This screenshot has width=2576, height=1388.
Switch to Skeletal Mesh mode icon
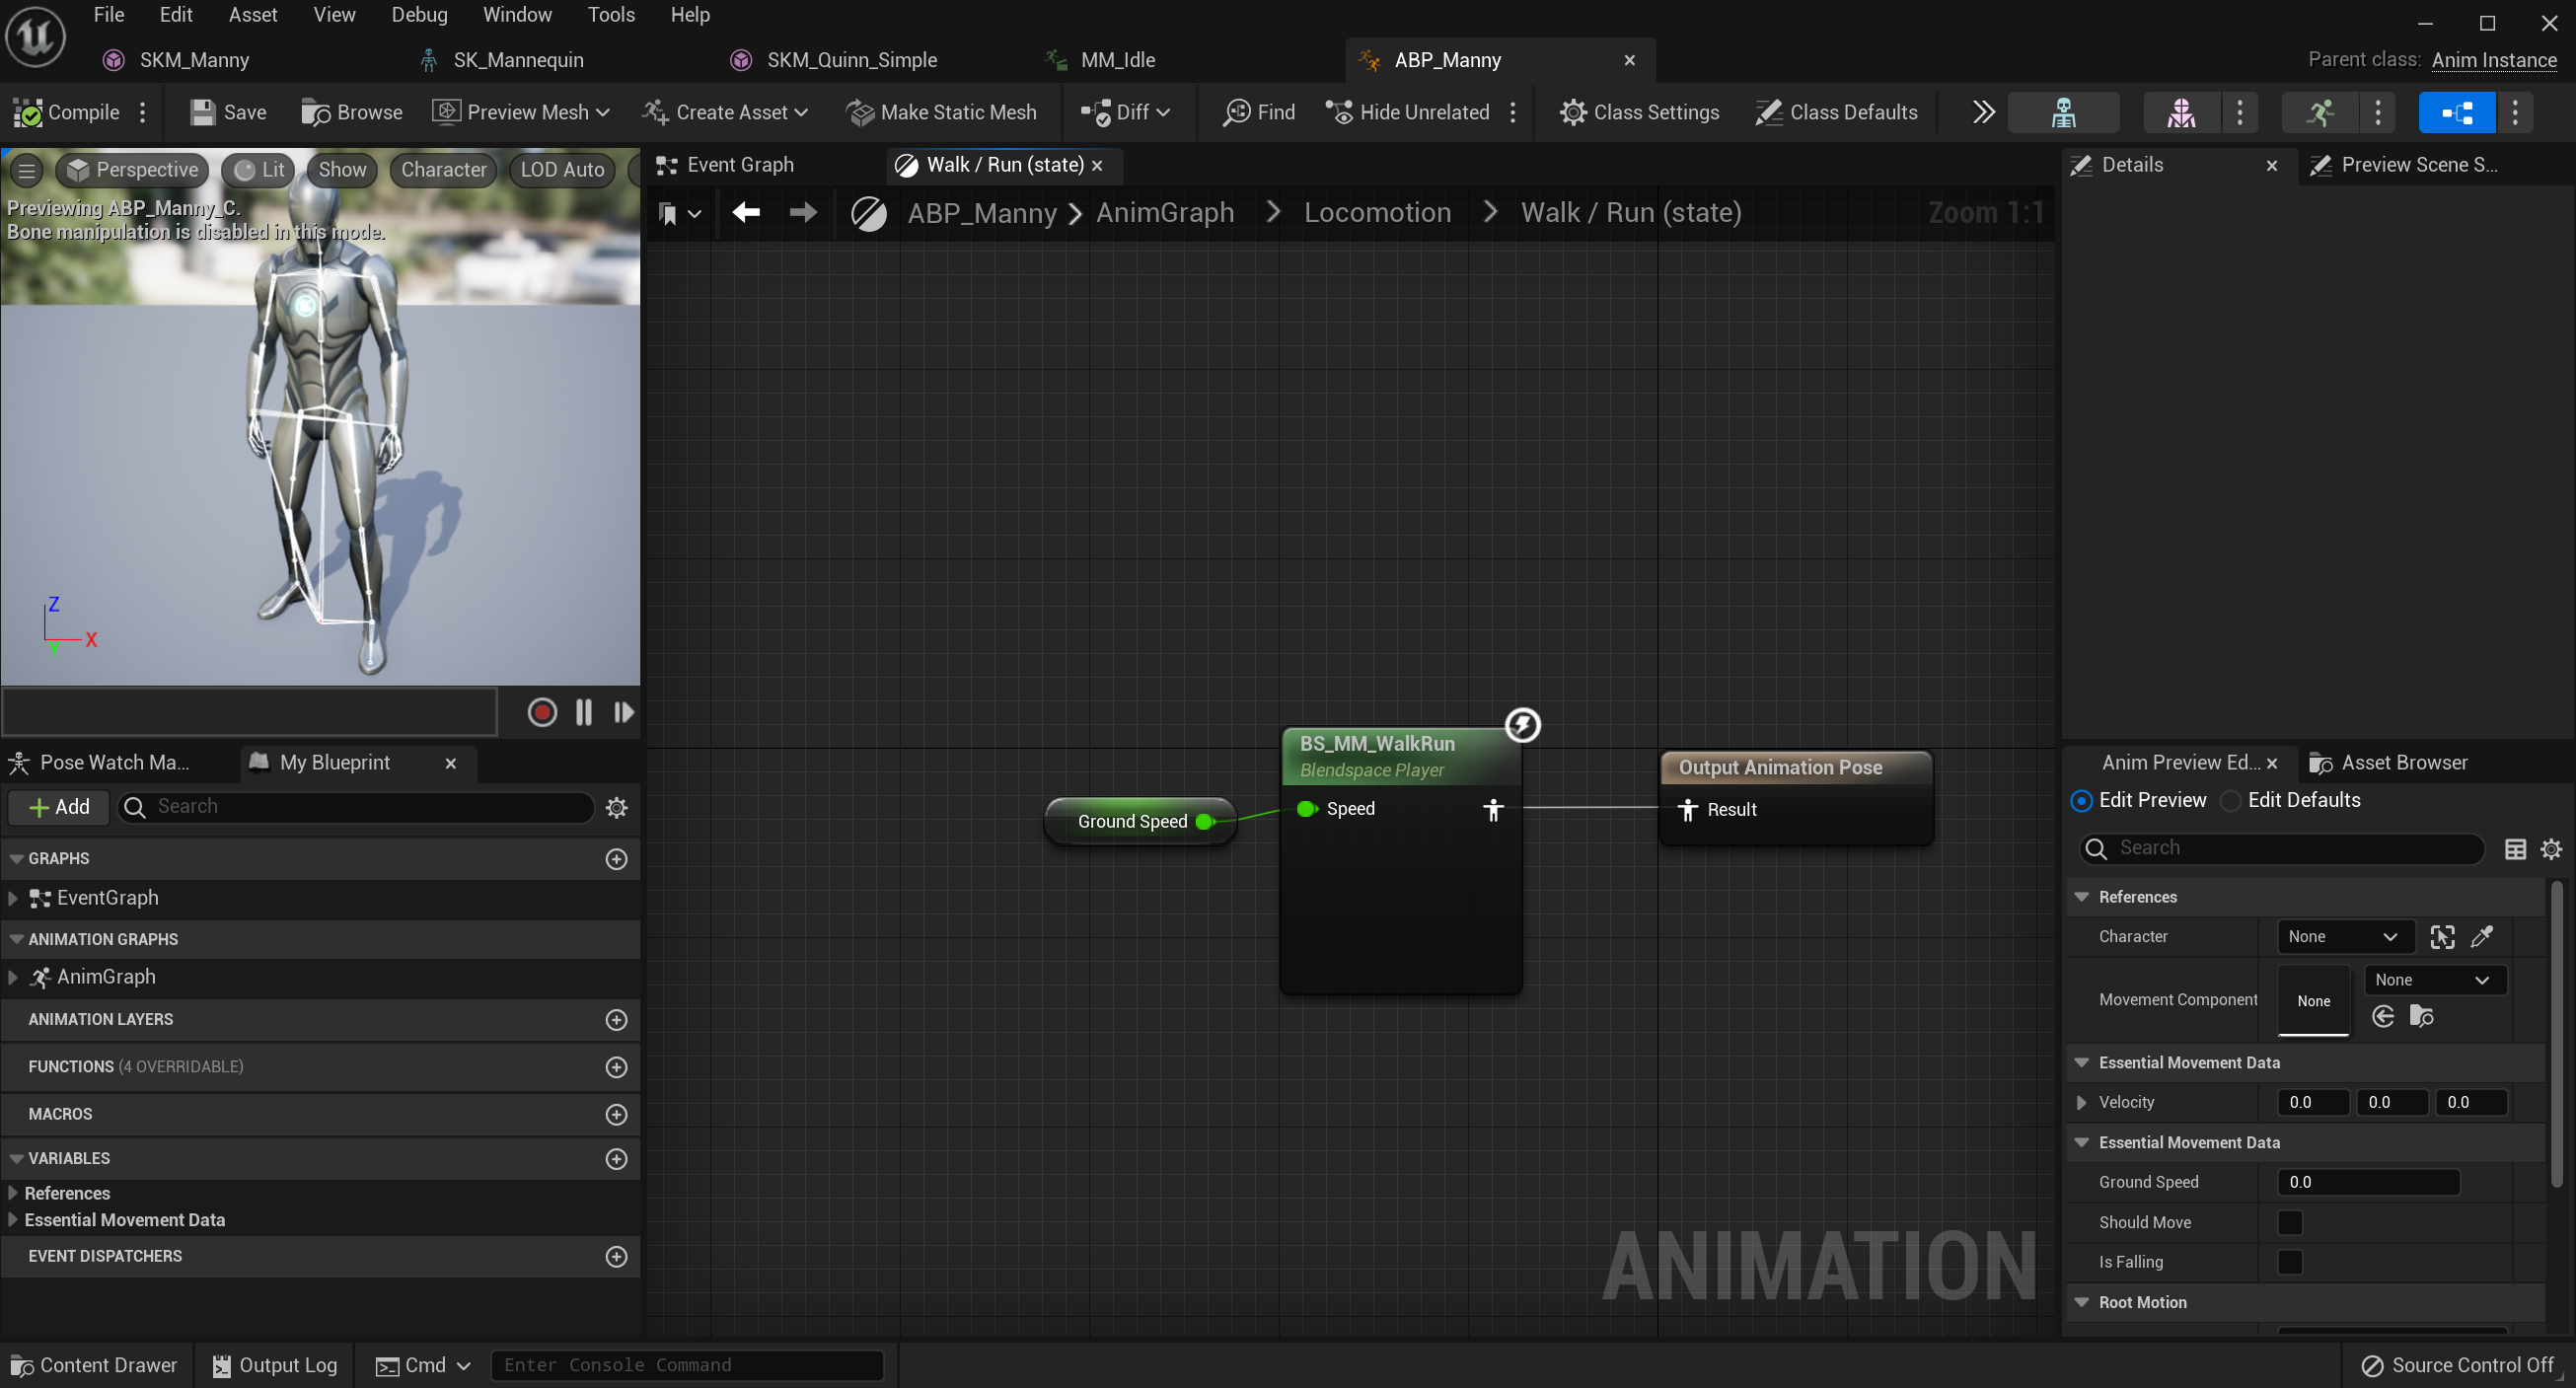coord(2181,112)
